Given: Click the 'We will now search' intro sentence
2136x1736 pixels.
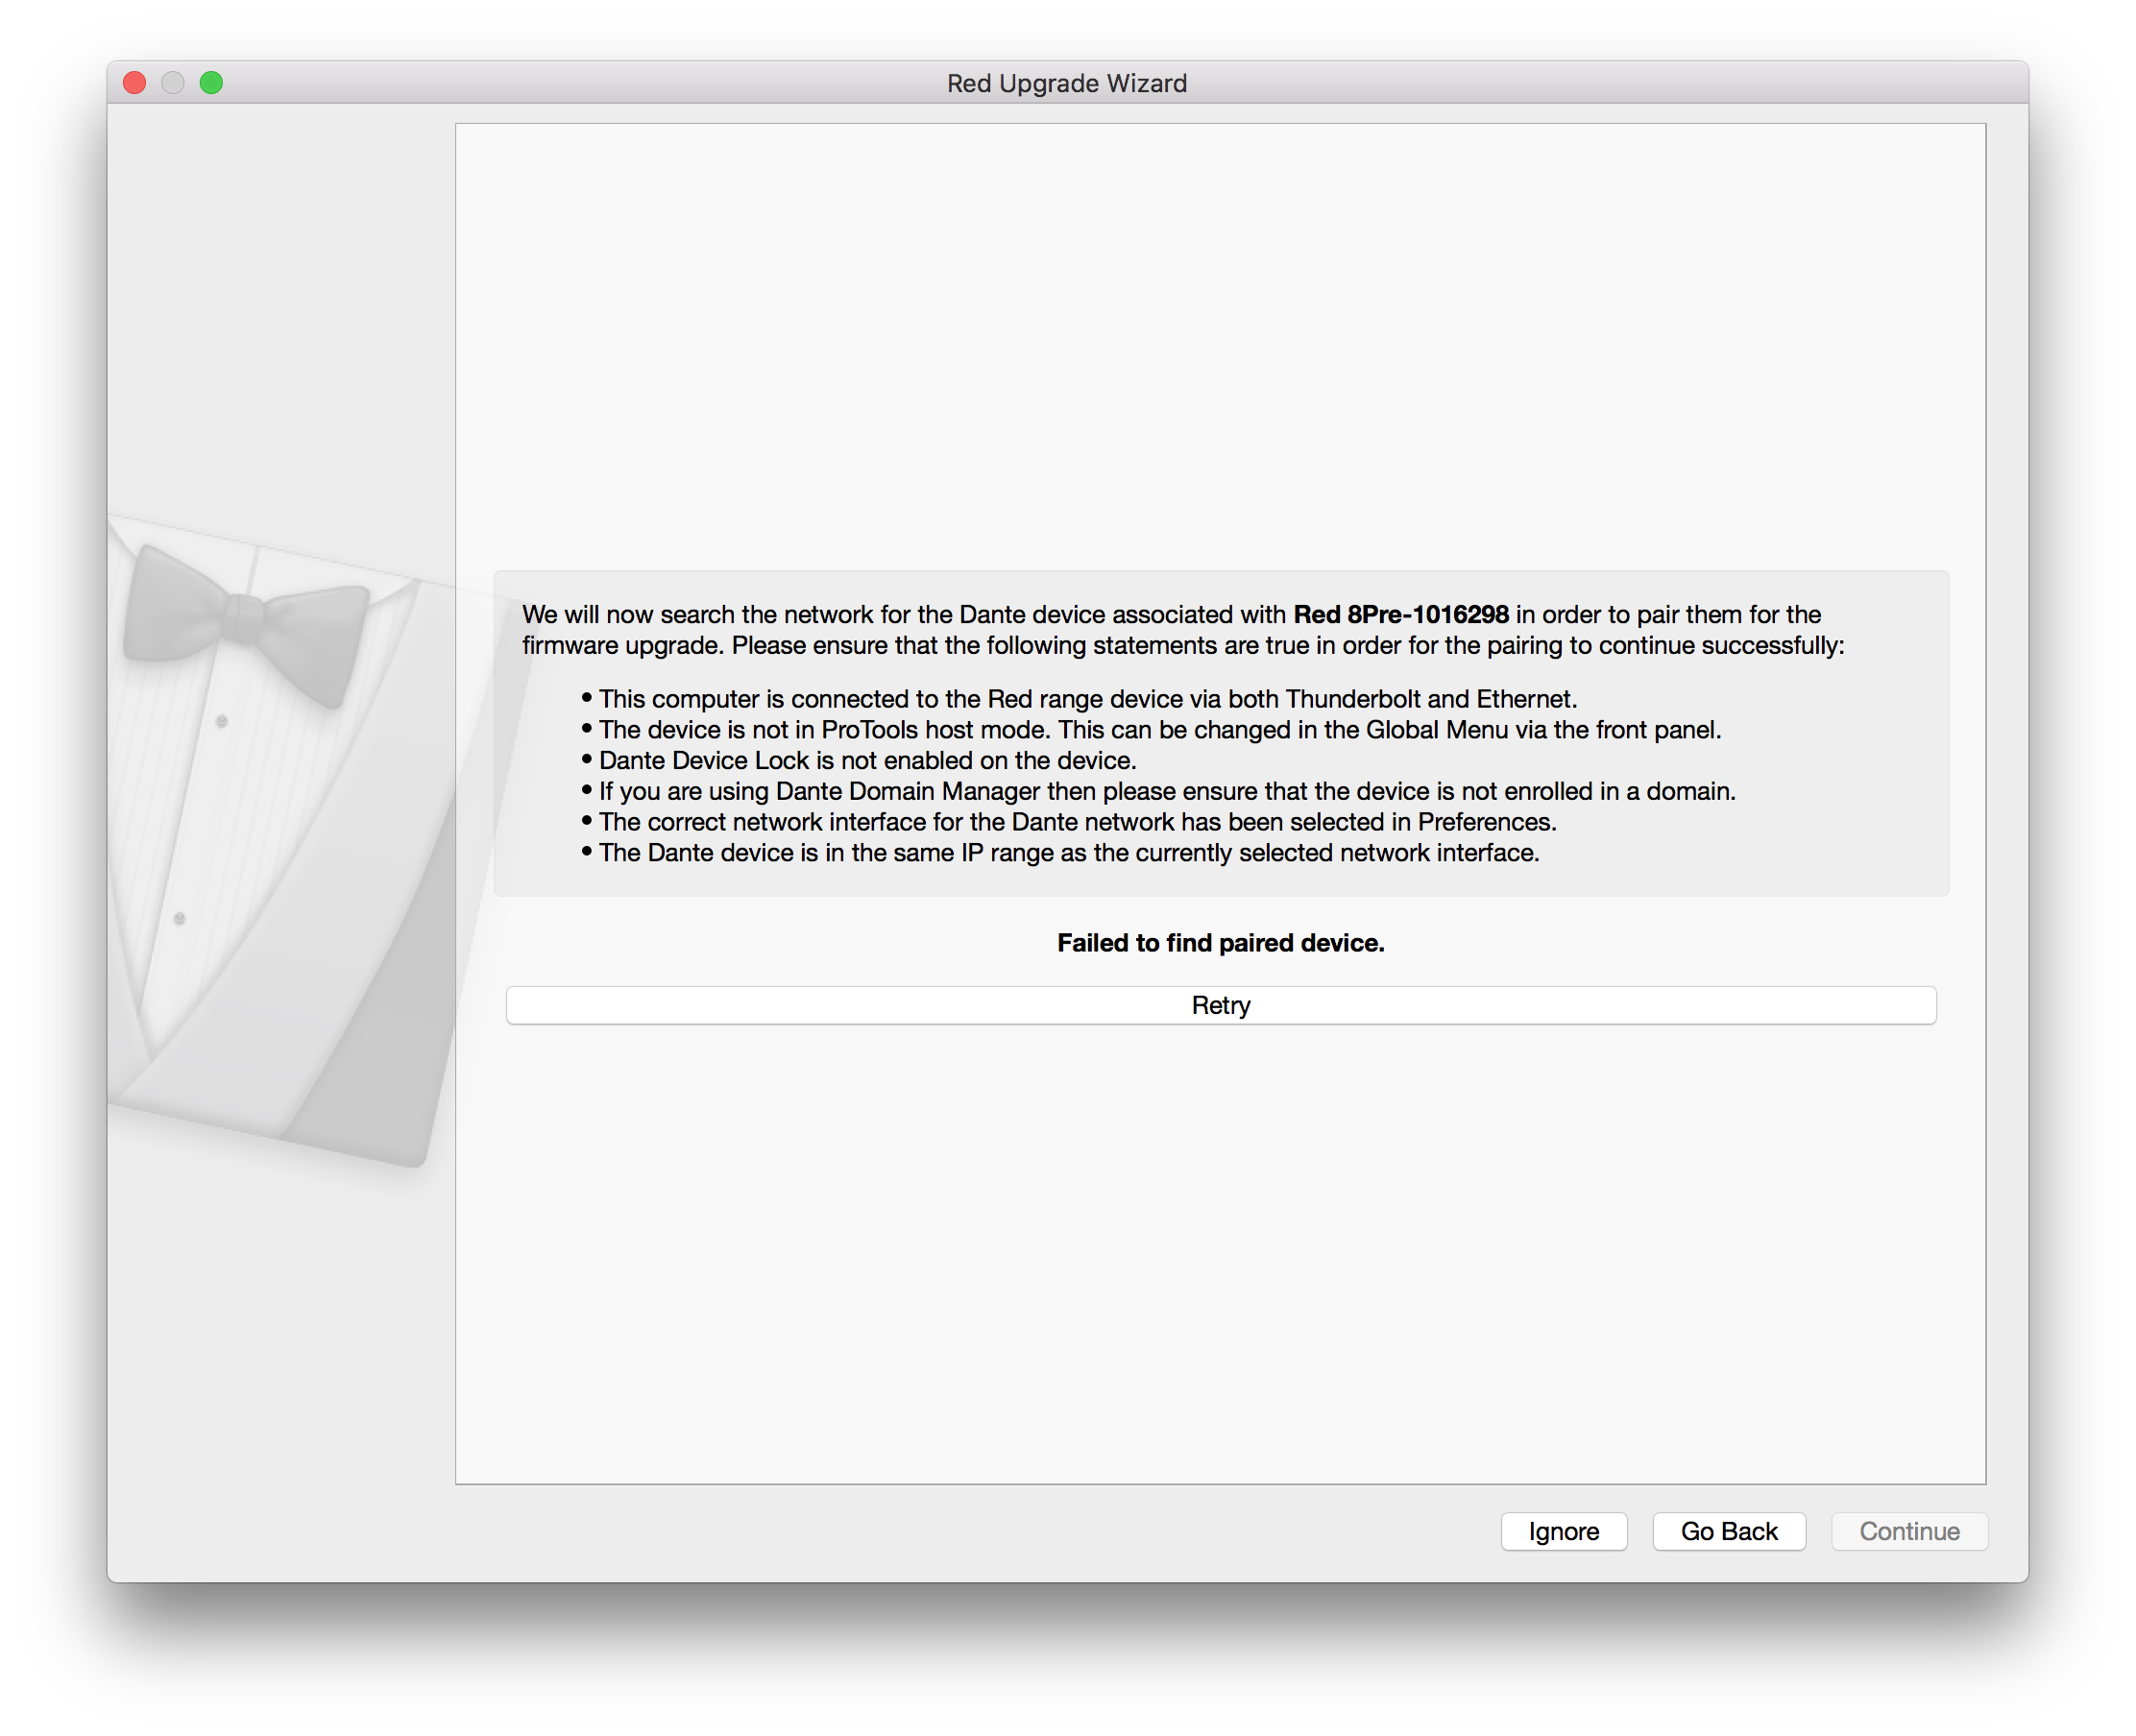Looking at the screenshot, I should pos(905,614).
